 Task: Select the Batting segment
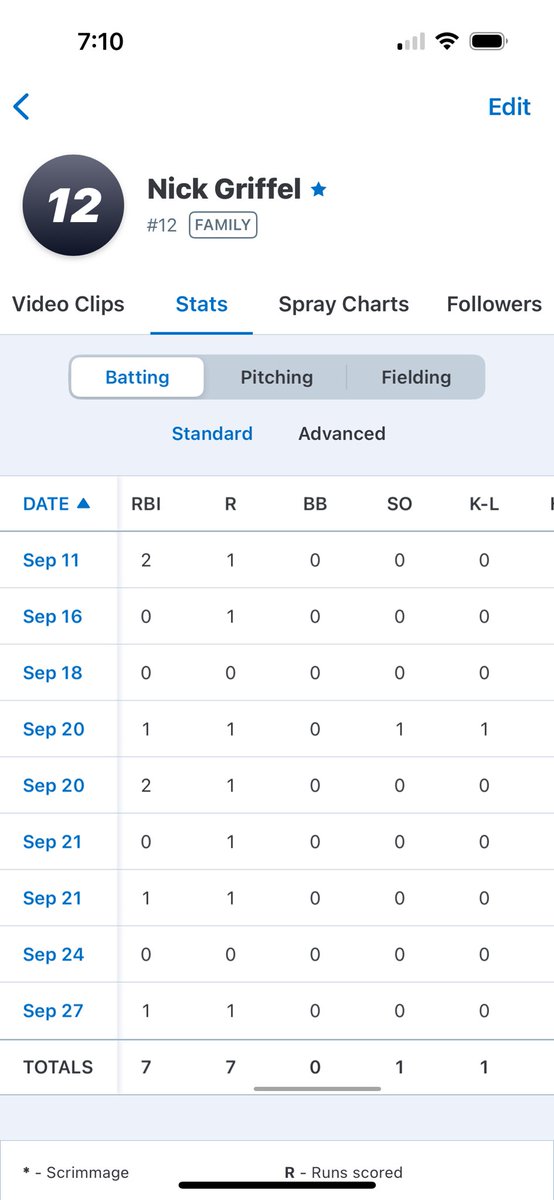137,377
